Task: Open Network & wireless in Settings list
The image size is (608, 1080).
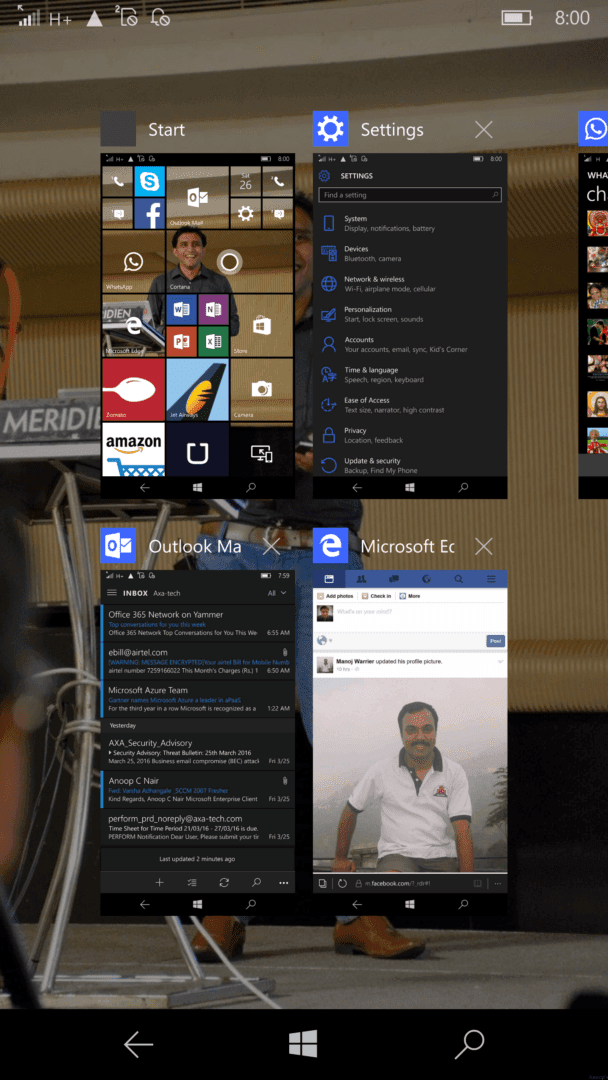Action: click(x=410, y=284)
